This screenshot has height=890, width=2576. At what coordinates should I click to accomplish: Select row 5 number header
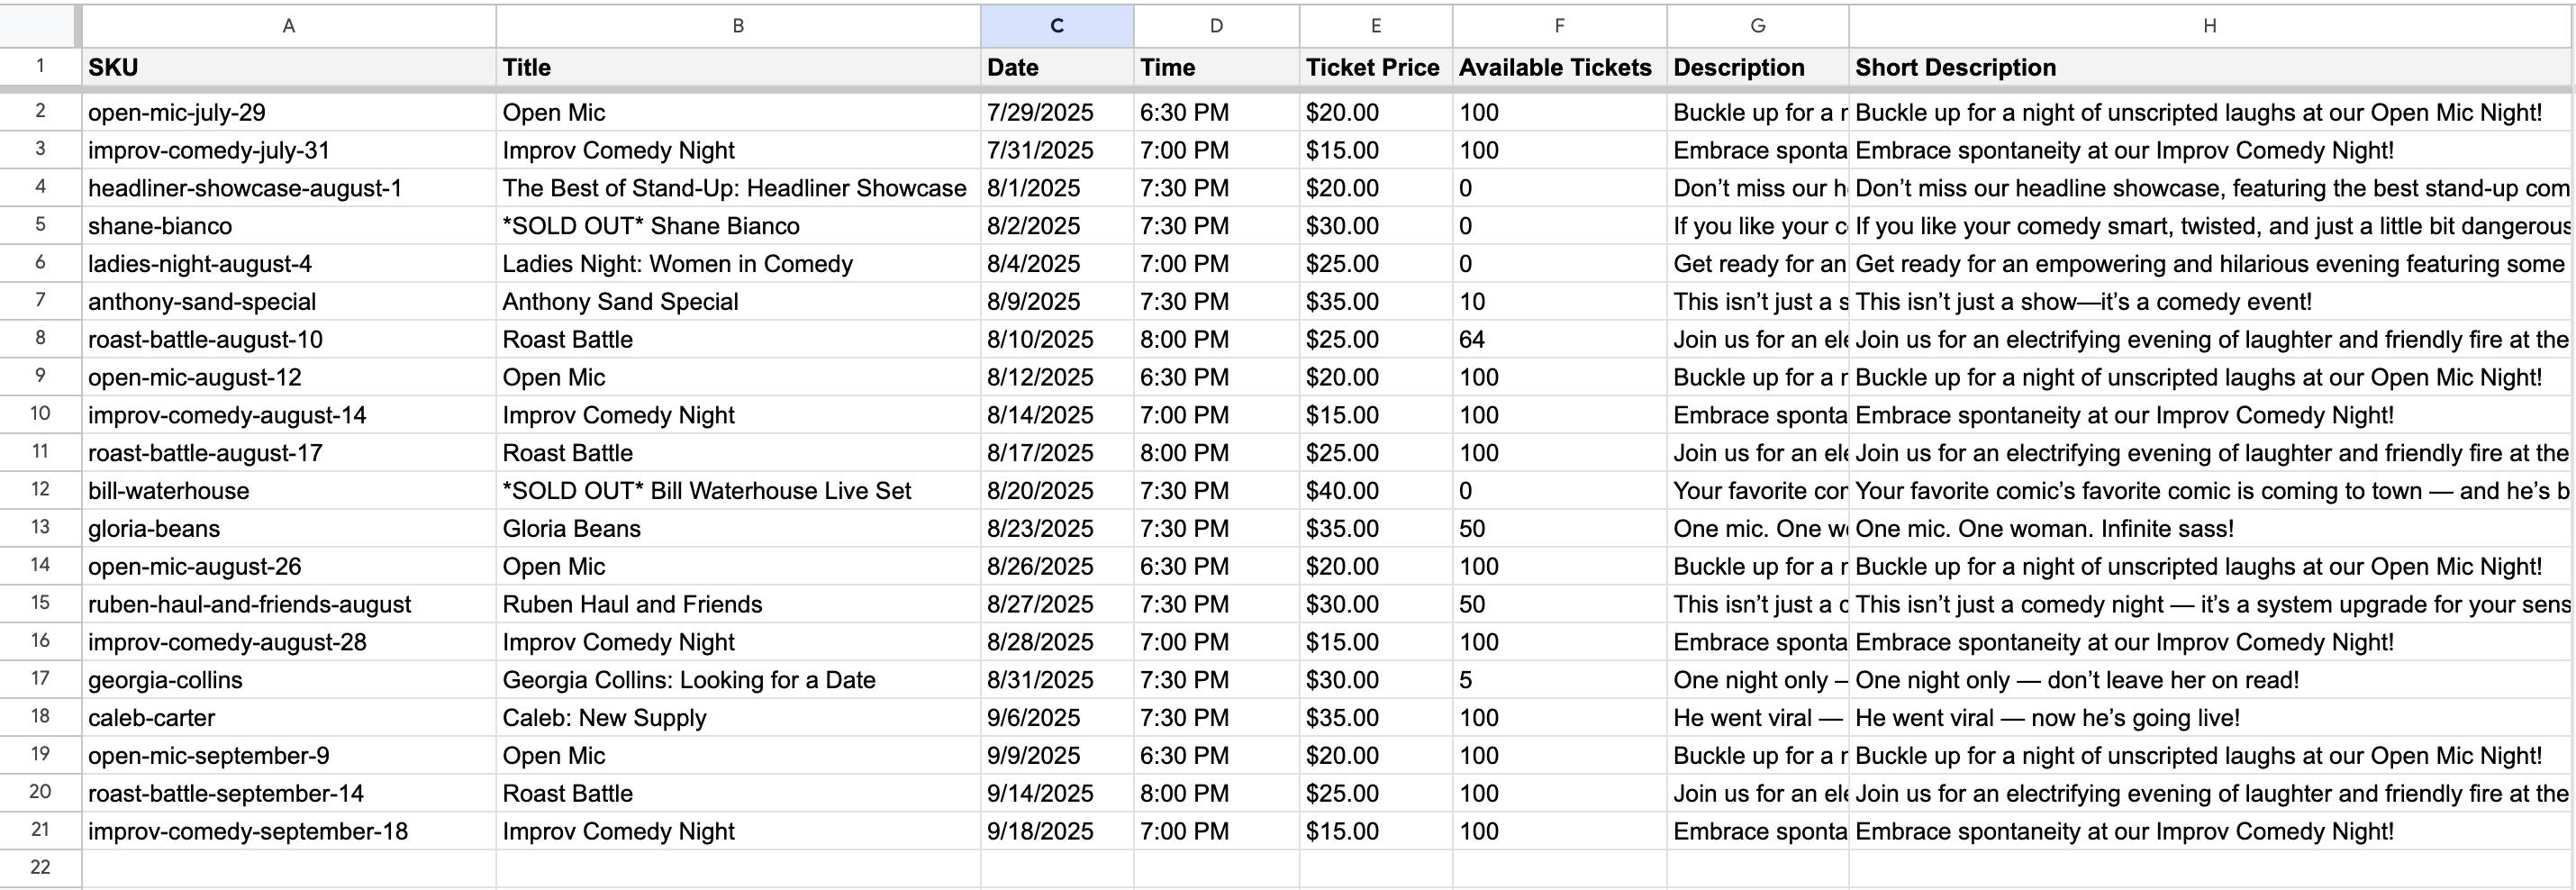pyautogui.click(x=40, y=225)
